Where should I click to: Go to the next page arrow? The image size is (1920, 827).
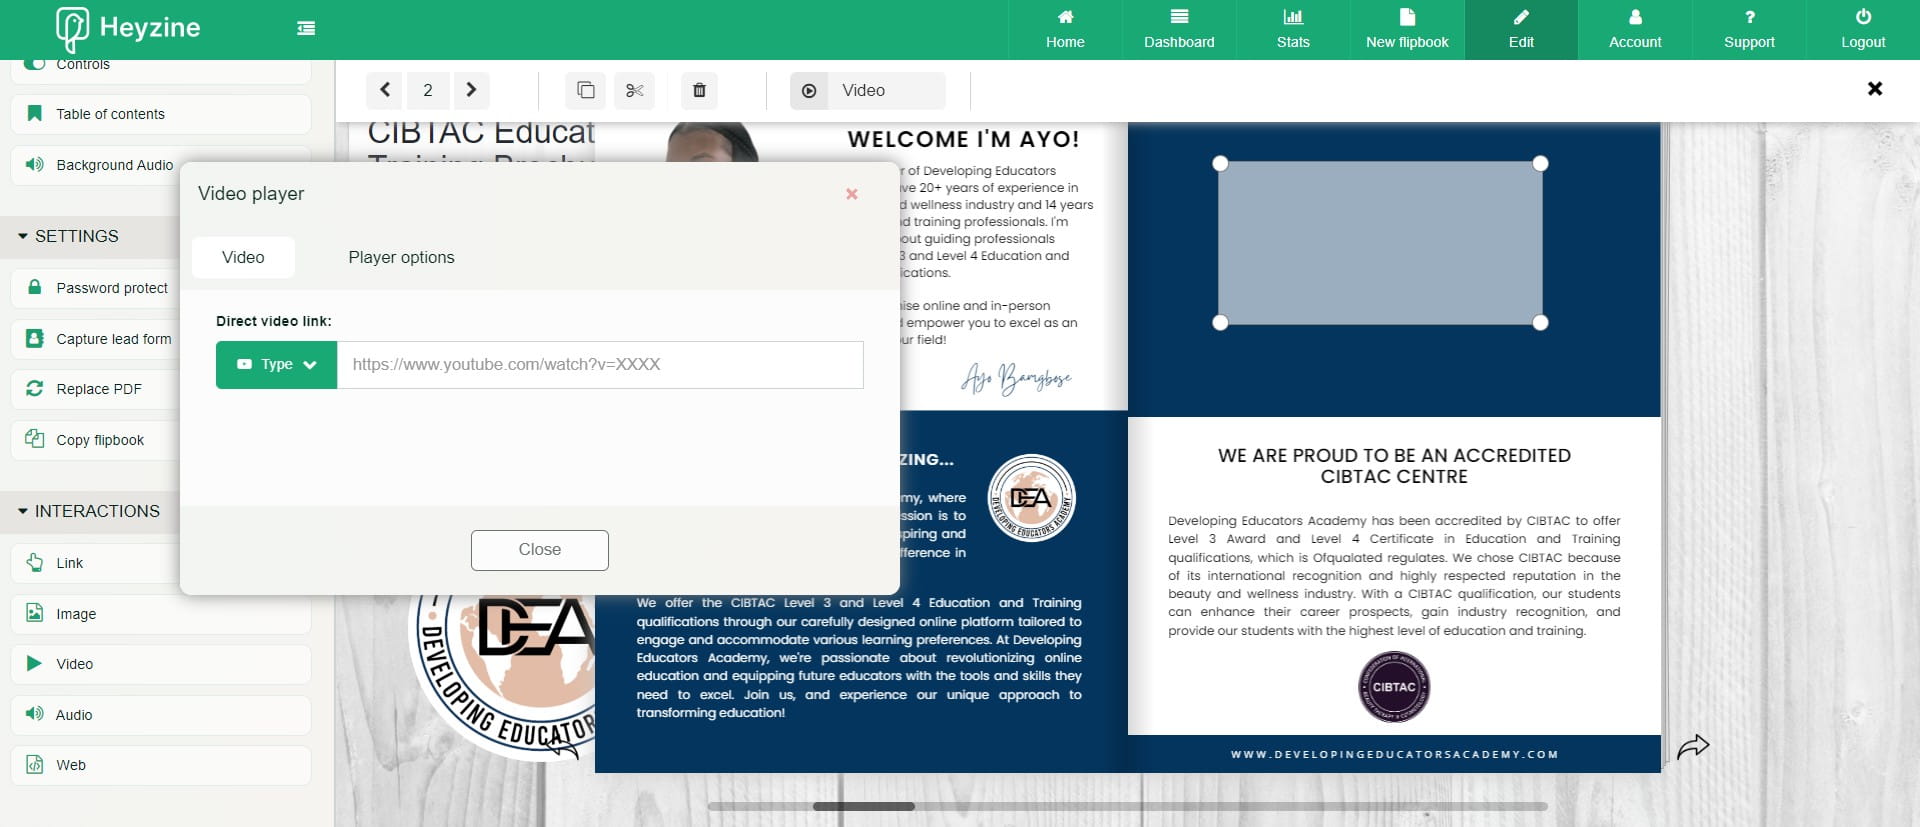tap(471, 90)
